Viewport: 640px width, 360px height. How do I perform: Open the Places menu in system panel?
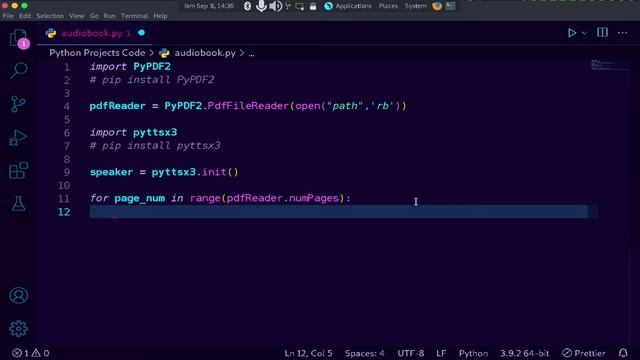pos(388,6)
